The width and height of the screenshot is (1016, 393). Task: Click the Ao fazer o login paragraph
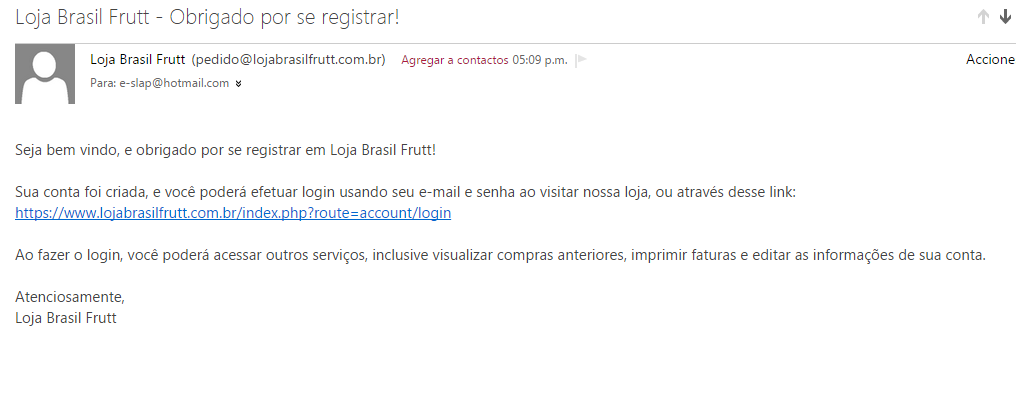tap(500, 255)
